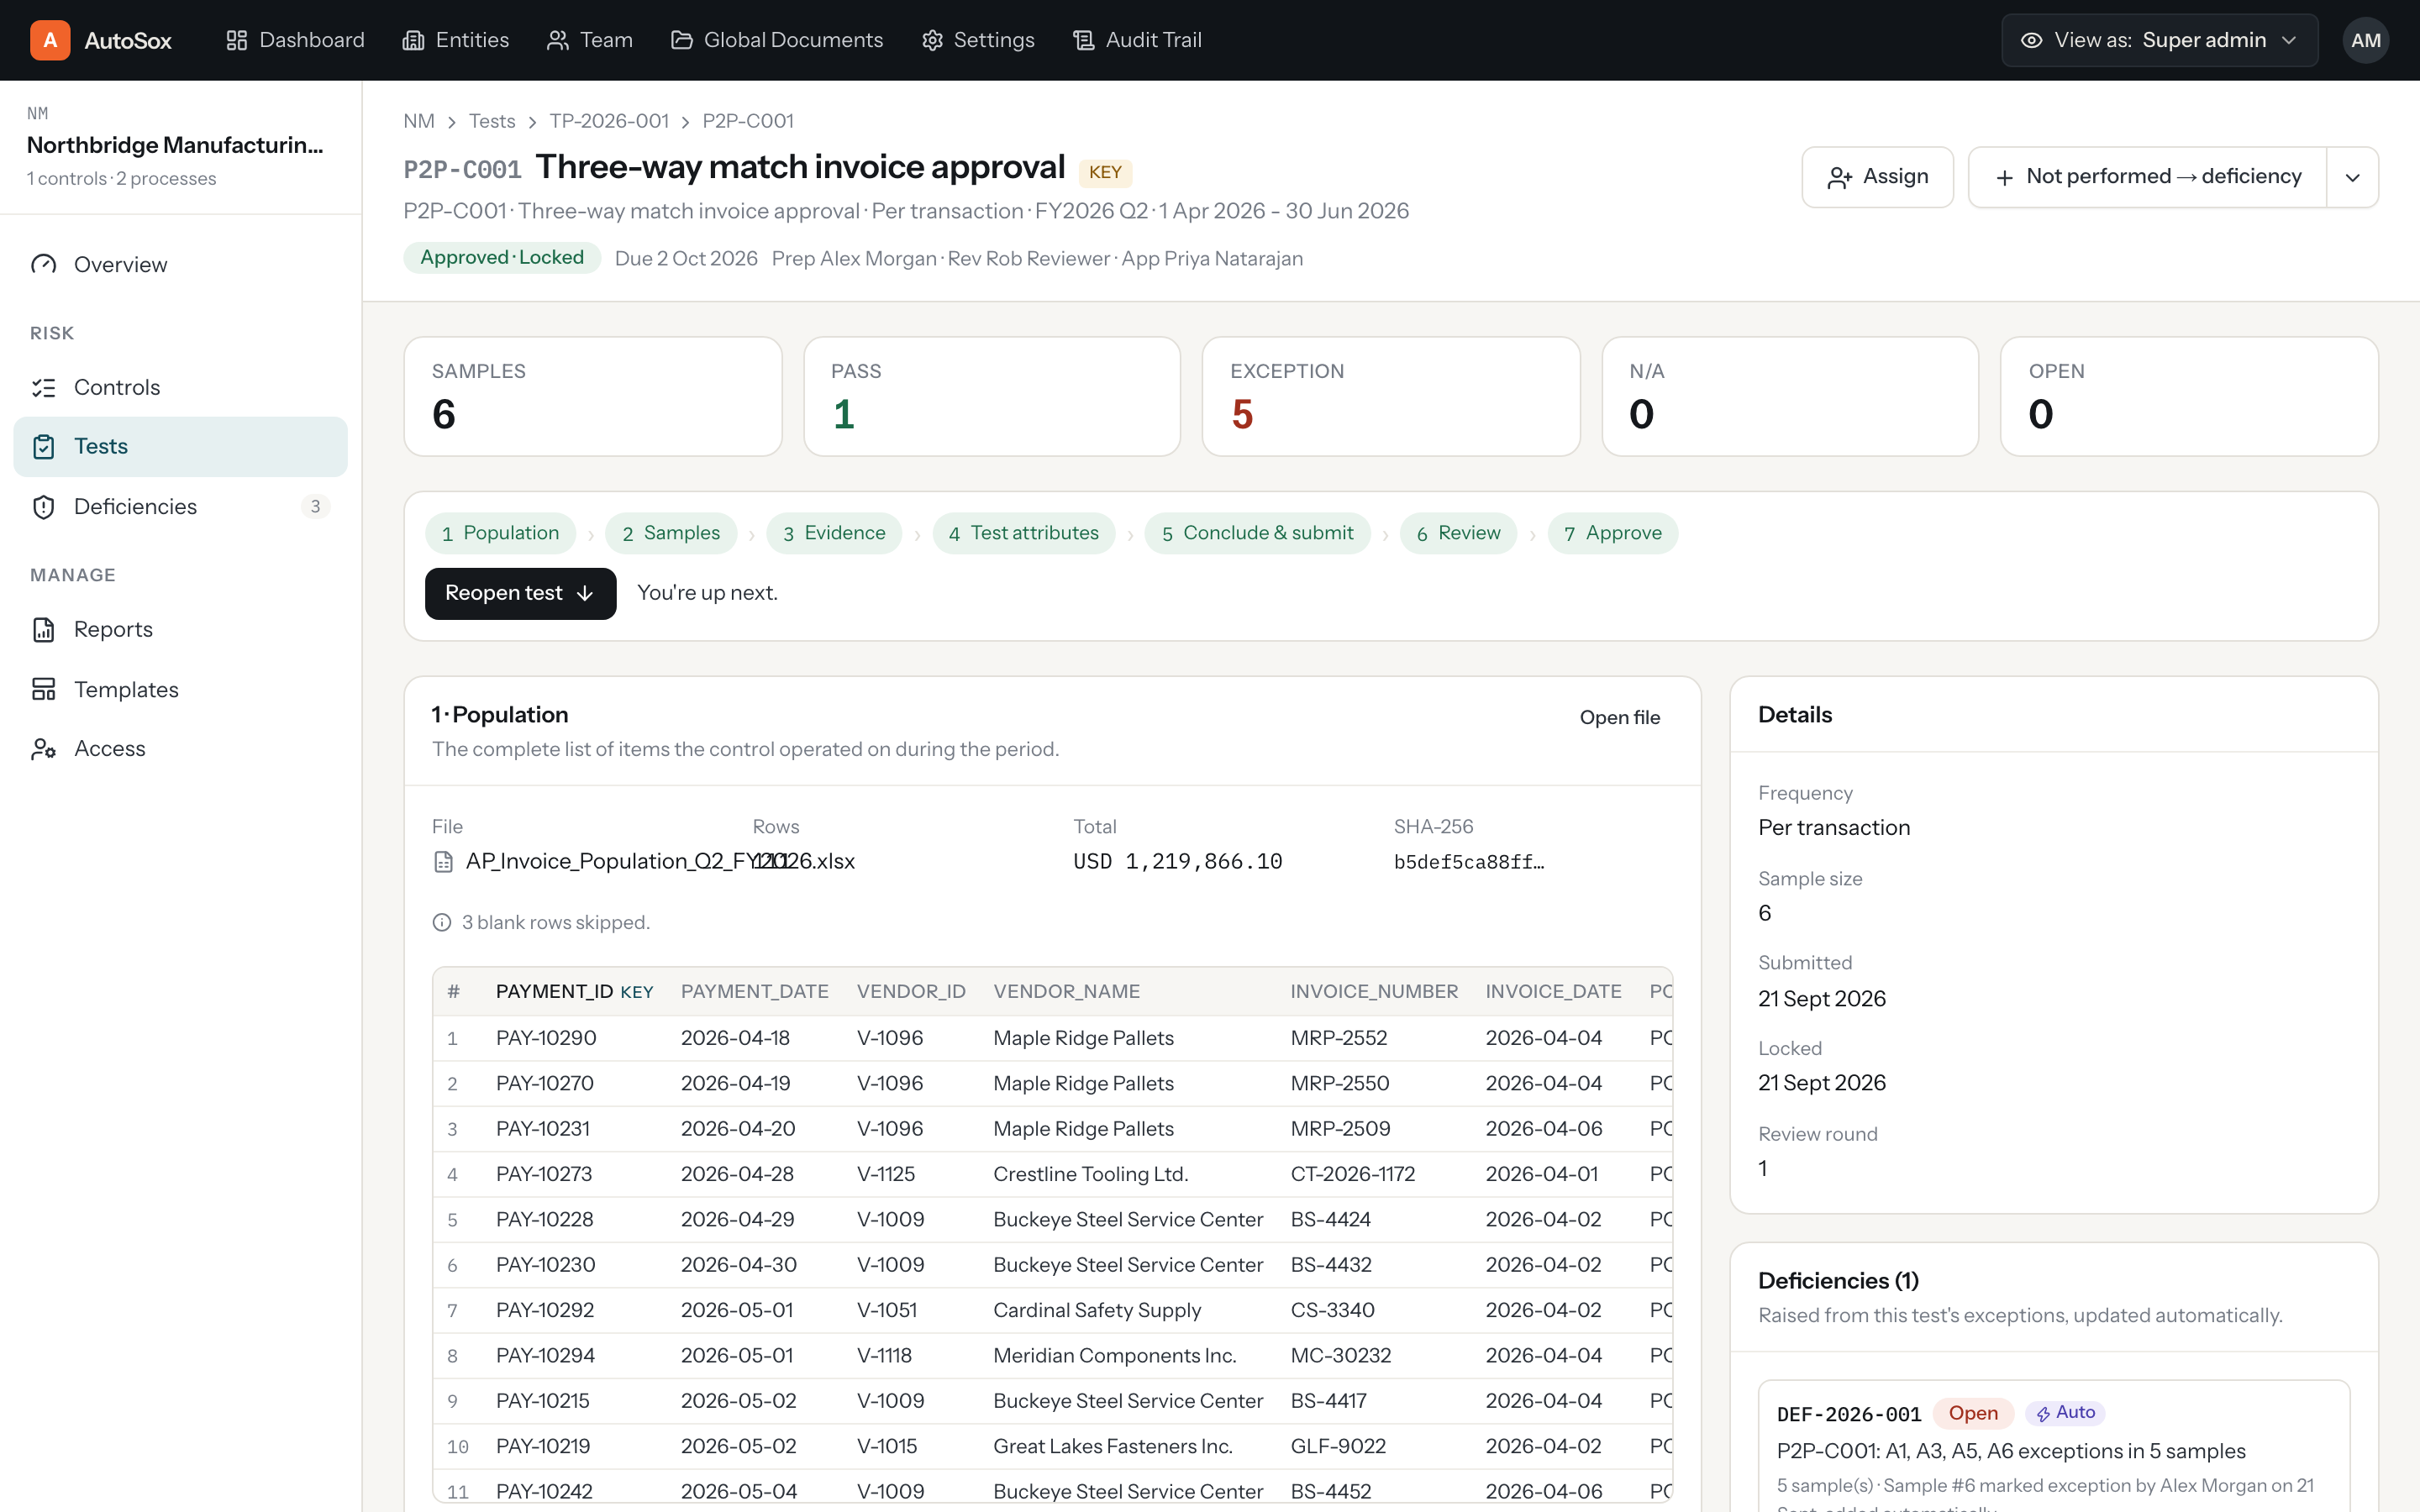Click the EXCEPTION 5 stat card
This screenshot has height=1512, width=2420.
point(1390,396)
